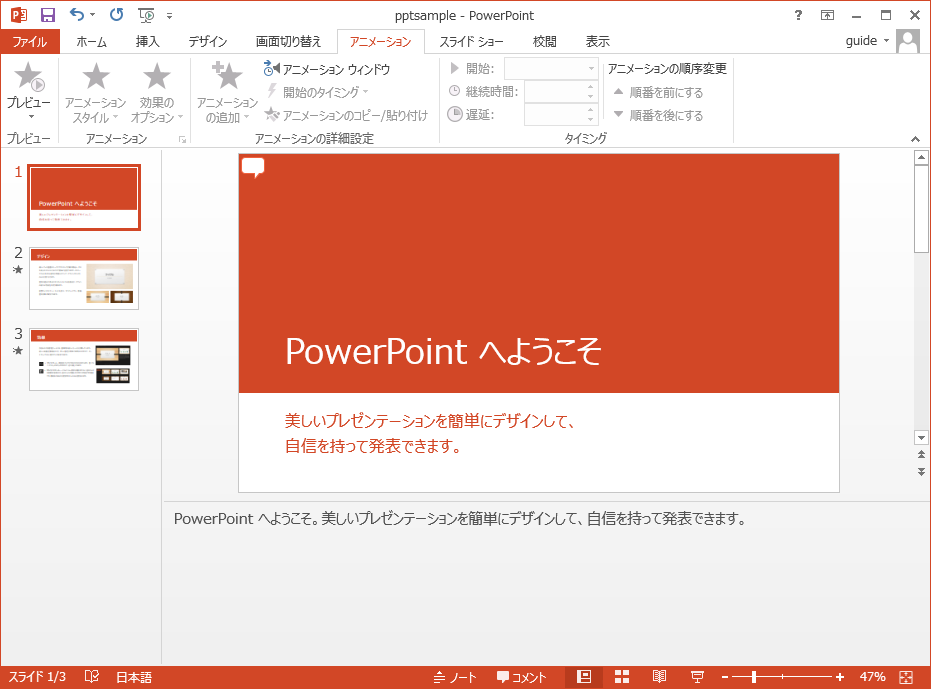Select the アニメーション tab
Screen dimensions: 931x689
[x=381, y=42]
